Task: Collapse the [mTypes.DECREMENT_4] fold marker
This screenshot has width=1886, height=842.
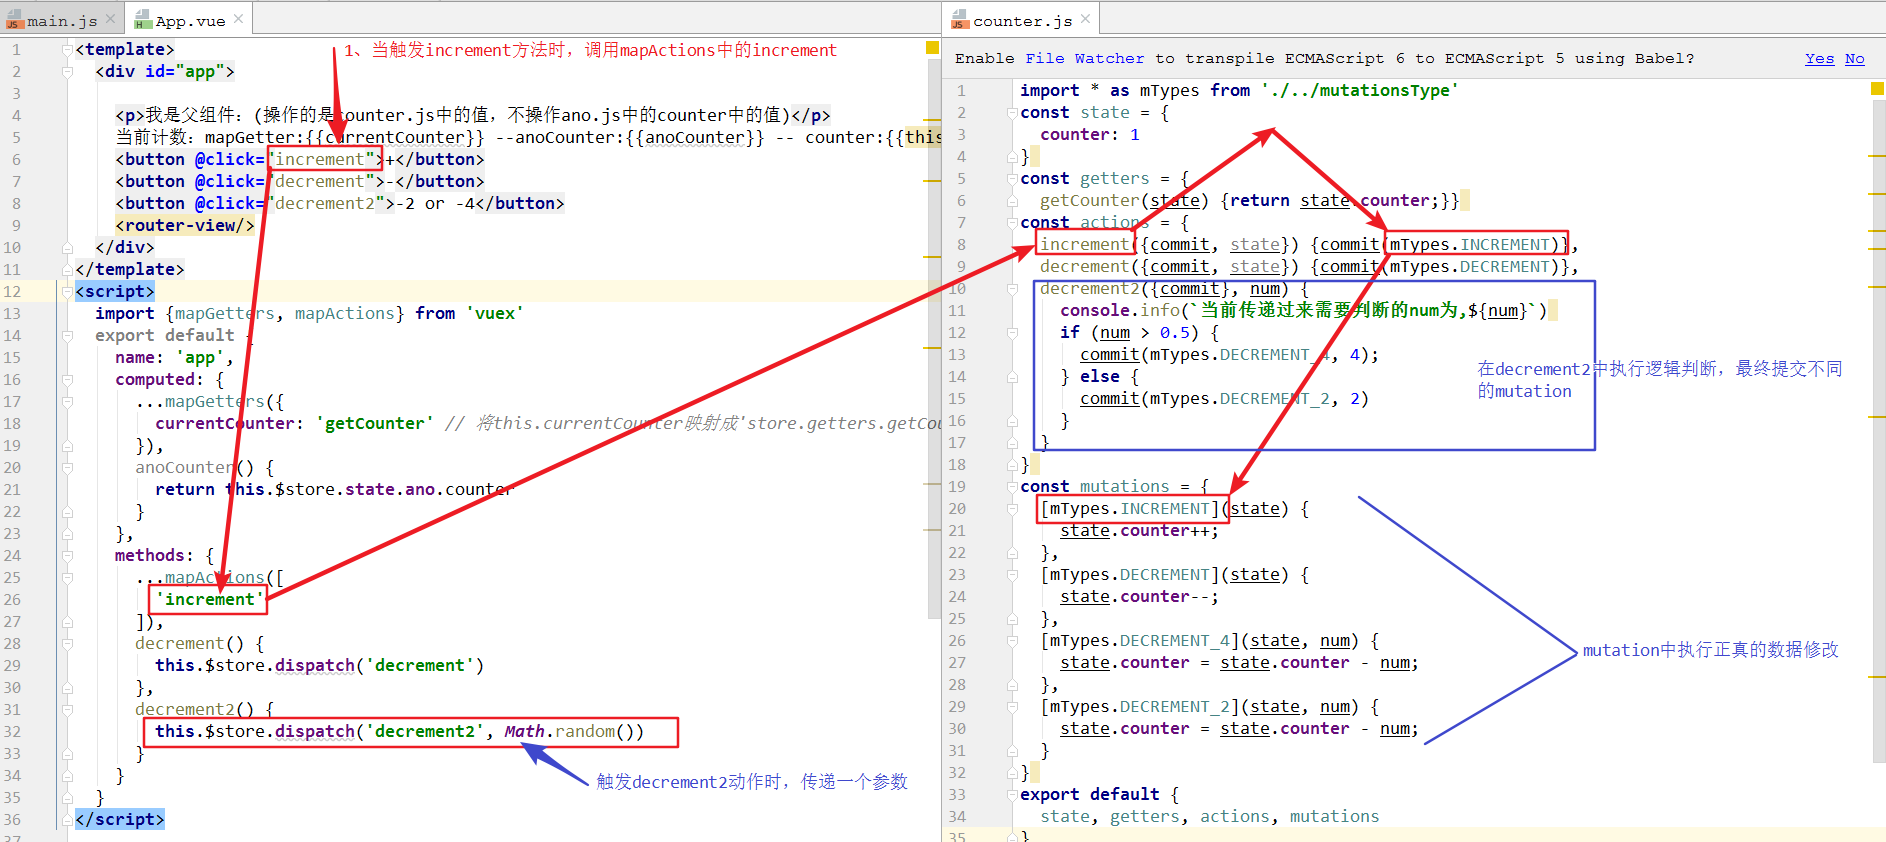Action: pyautogui.click(x=1012, y=640)
